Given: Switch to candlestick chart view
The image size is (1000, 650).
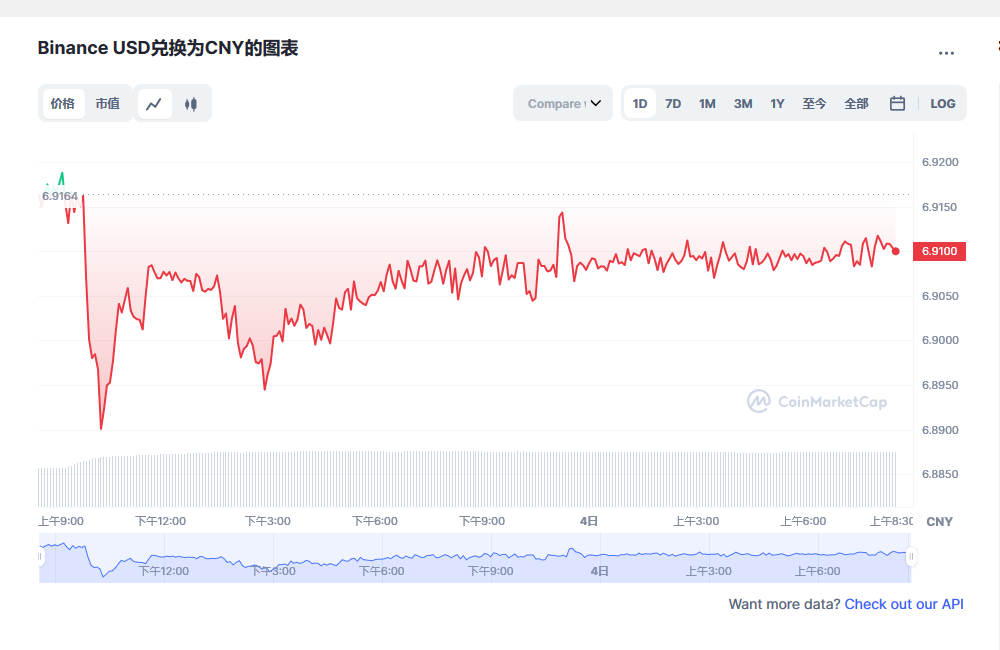Looking at the screenshot, I should pyautogui.click(x=191, y=104).
